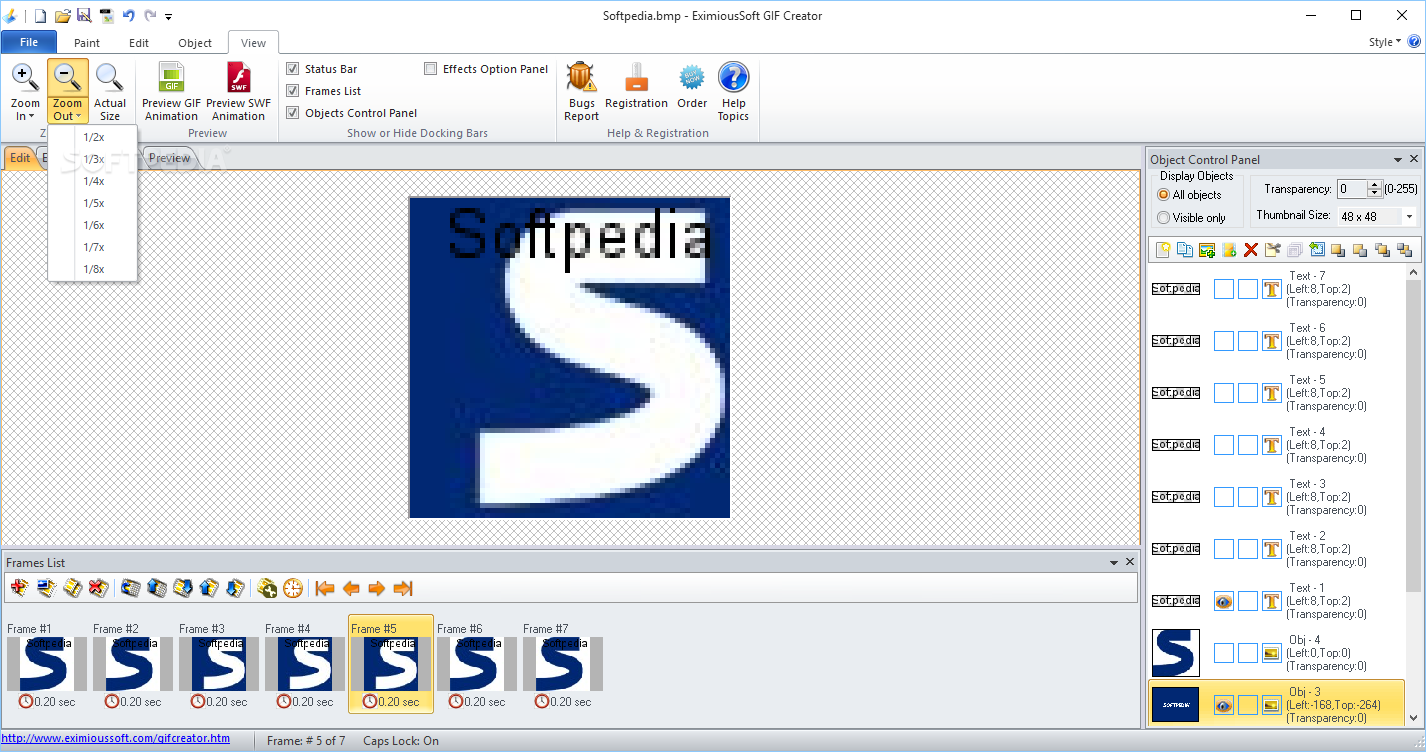Open the Zoom In dropdown arrow
Viewport: 1426px width, 752px height.
[x=32, y=117]
